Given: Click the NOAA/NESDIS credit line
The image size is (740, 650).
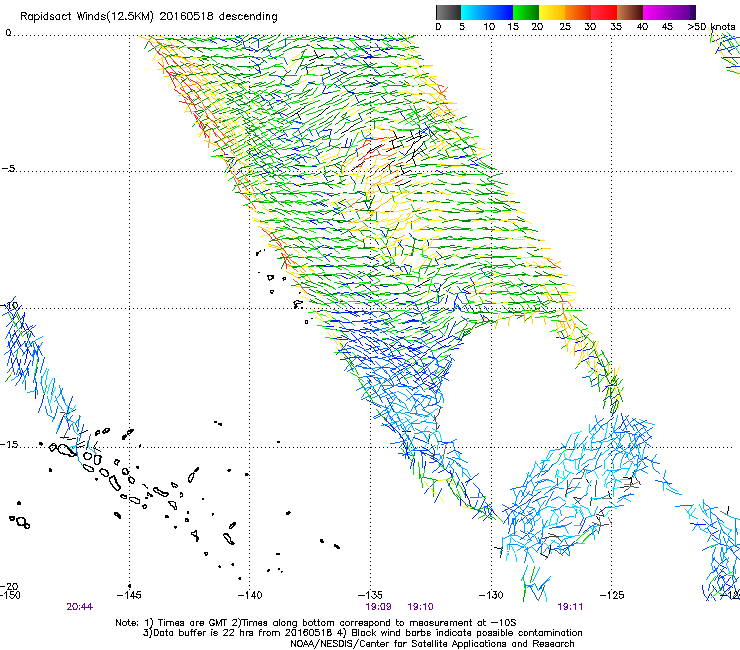Looking at the screenshot, I should [432, 644].
